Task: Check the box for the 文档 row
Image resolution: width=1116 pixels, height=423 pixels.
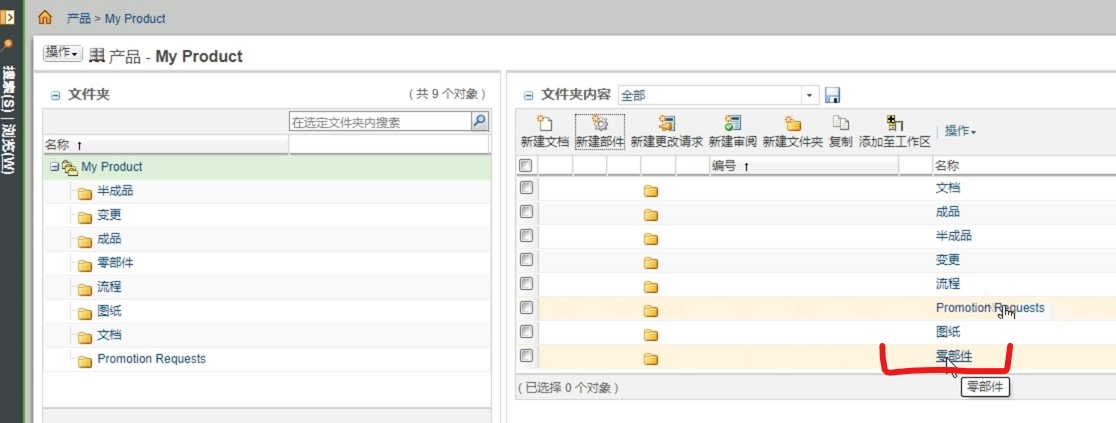Action: click(x=526, y=188)
